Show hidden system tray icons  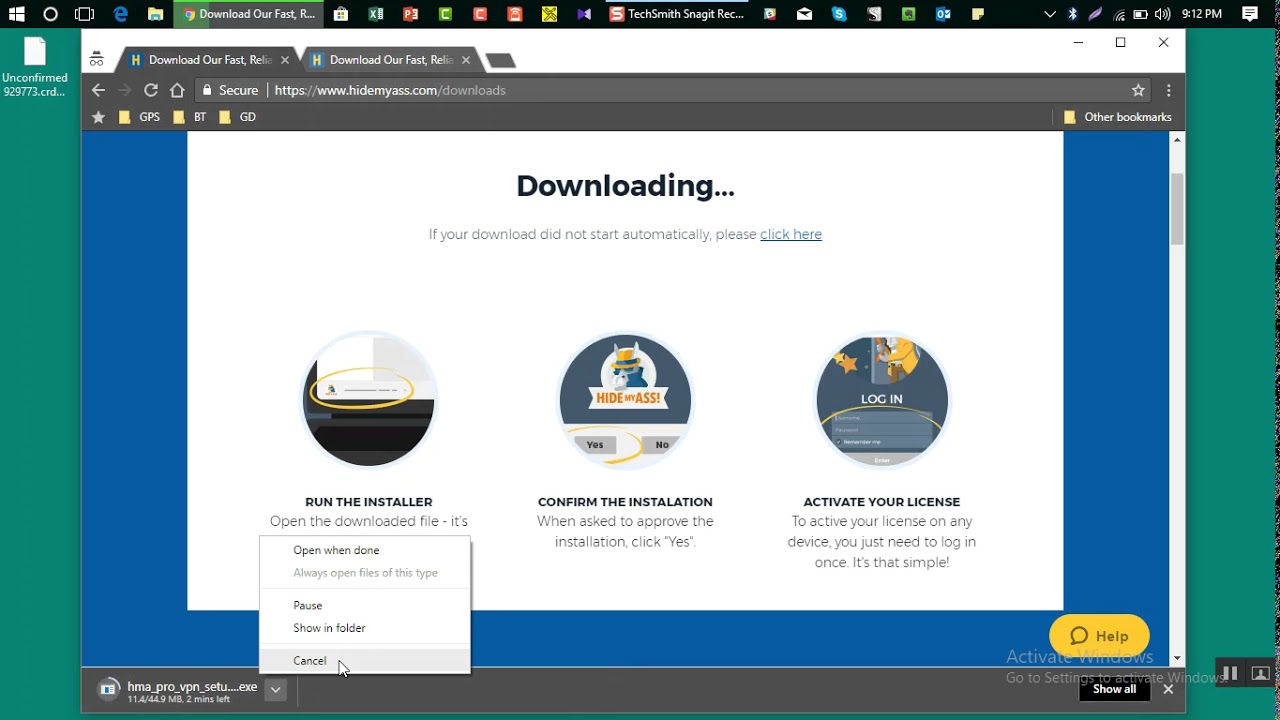[x=1049, y=14]
